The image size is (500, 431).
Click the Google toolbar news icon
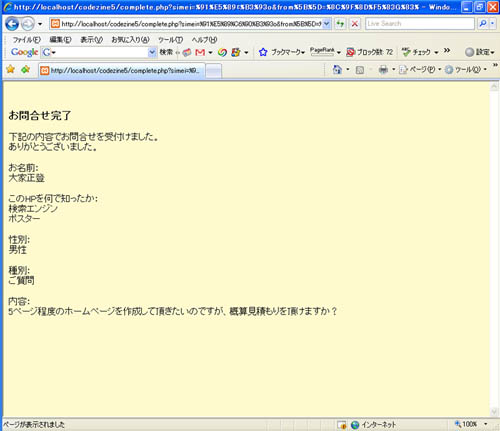tap(187, 52)
